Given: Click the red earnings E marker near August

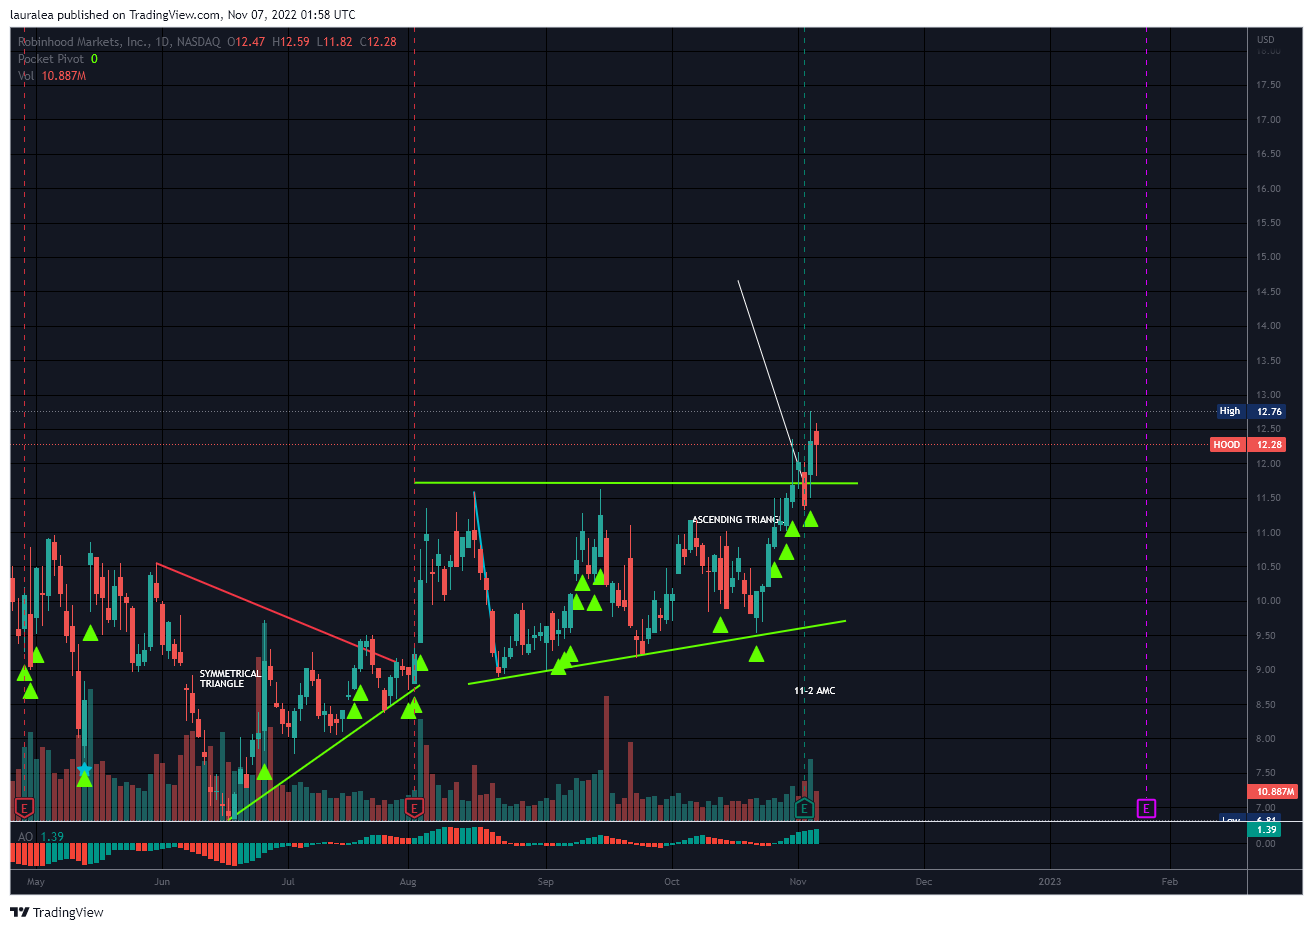Looking at the screenshot, I should click(x=414, y=807).
